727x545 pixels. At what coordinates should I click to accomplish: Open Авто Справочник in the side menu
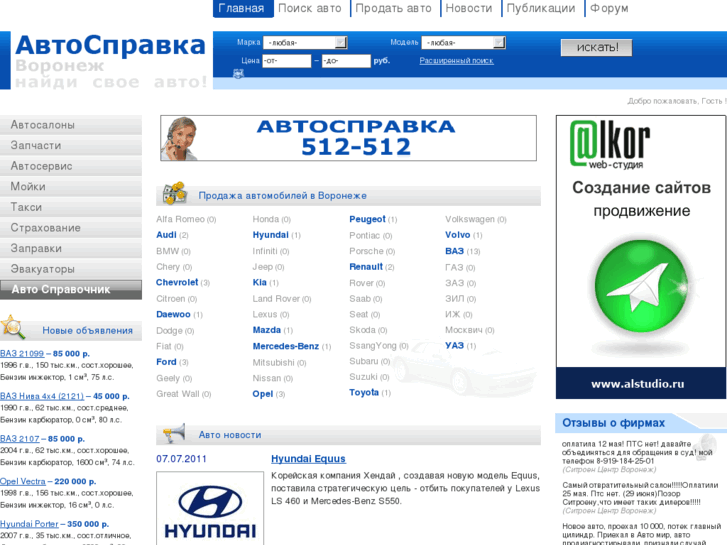71,289
